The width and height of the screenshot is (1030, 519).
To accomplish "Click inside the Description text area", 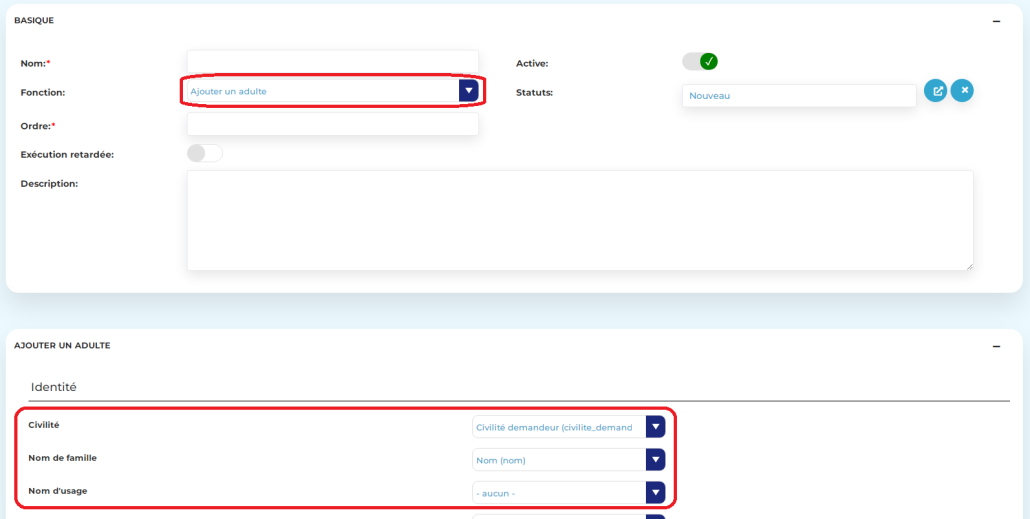I will point(579,220).
